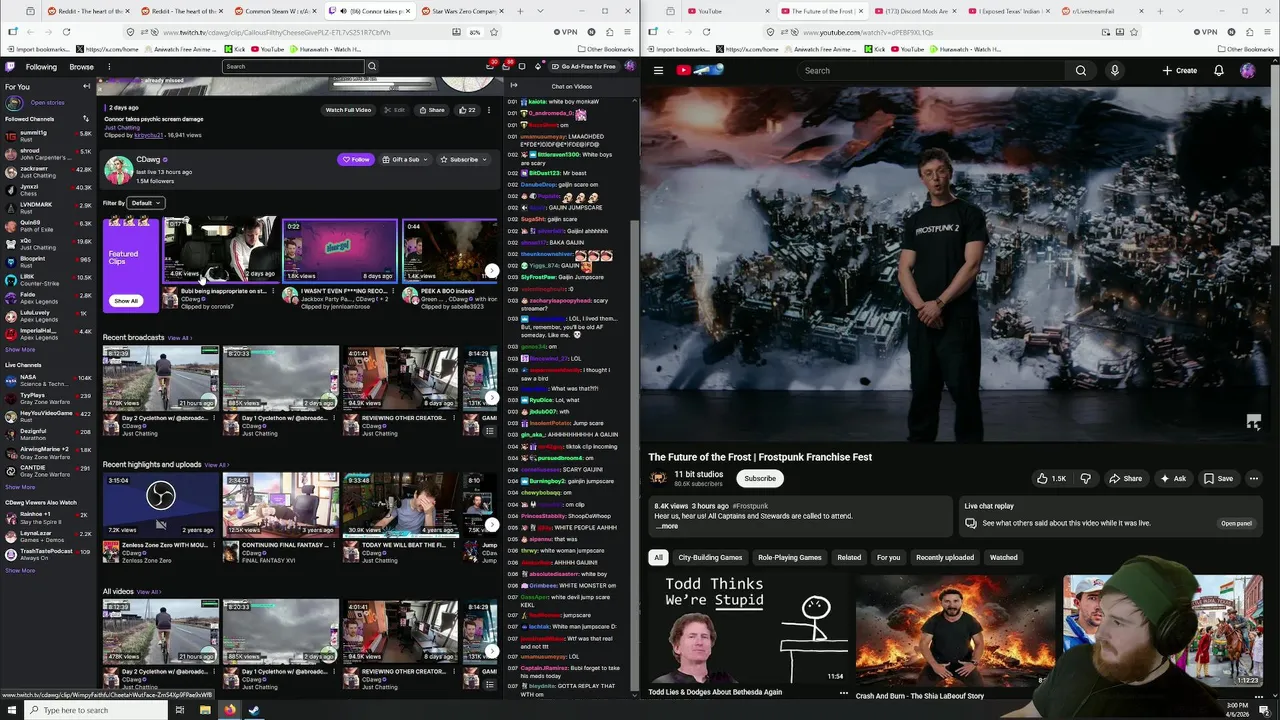This screenshot has height=720, width=1280.
Task: Open YouTube notifications bell
Action: click(1219, 71)
